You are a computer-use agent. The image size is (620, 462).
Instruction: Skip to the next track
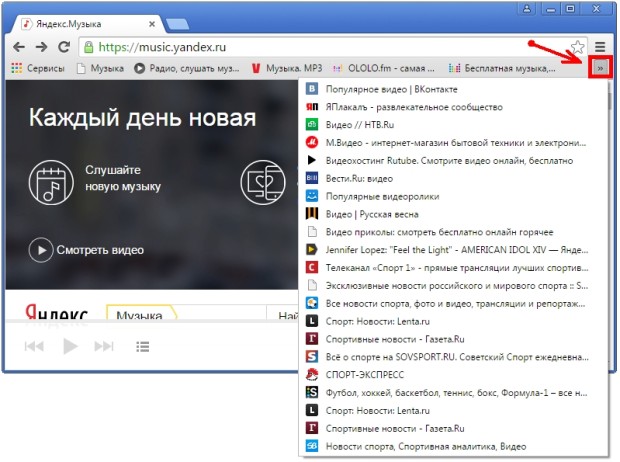104,346
